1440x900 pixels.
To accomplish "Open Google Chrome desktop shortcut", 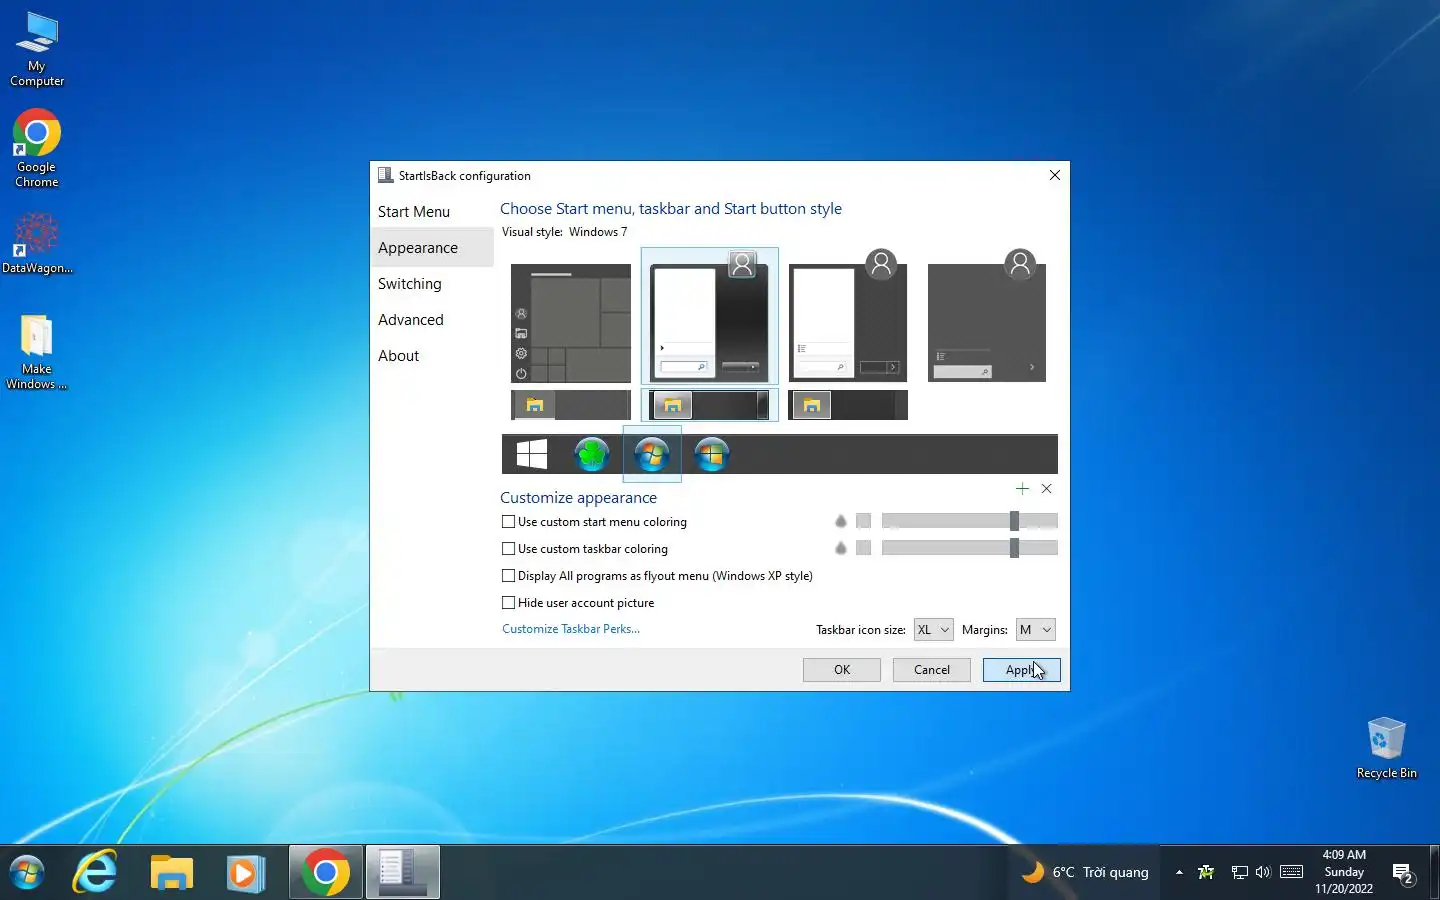I will (37, 148).
